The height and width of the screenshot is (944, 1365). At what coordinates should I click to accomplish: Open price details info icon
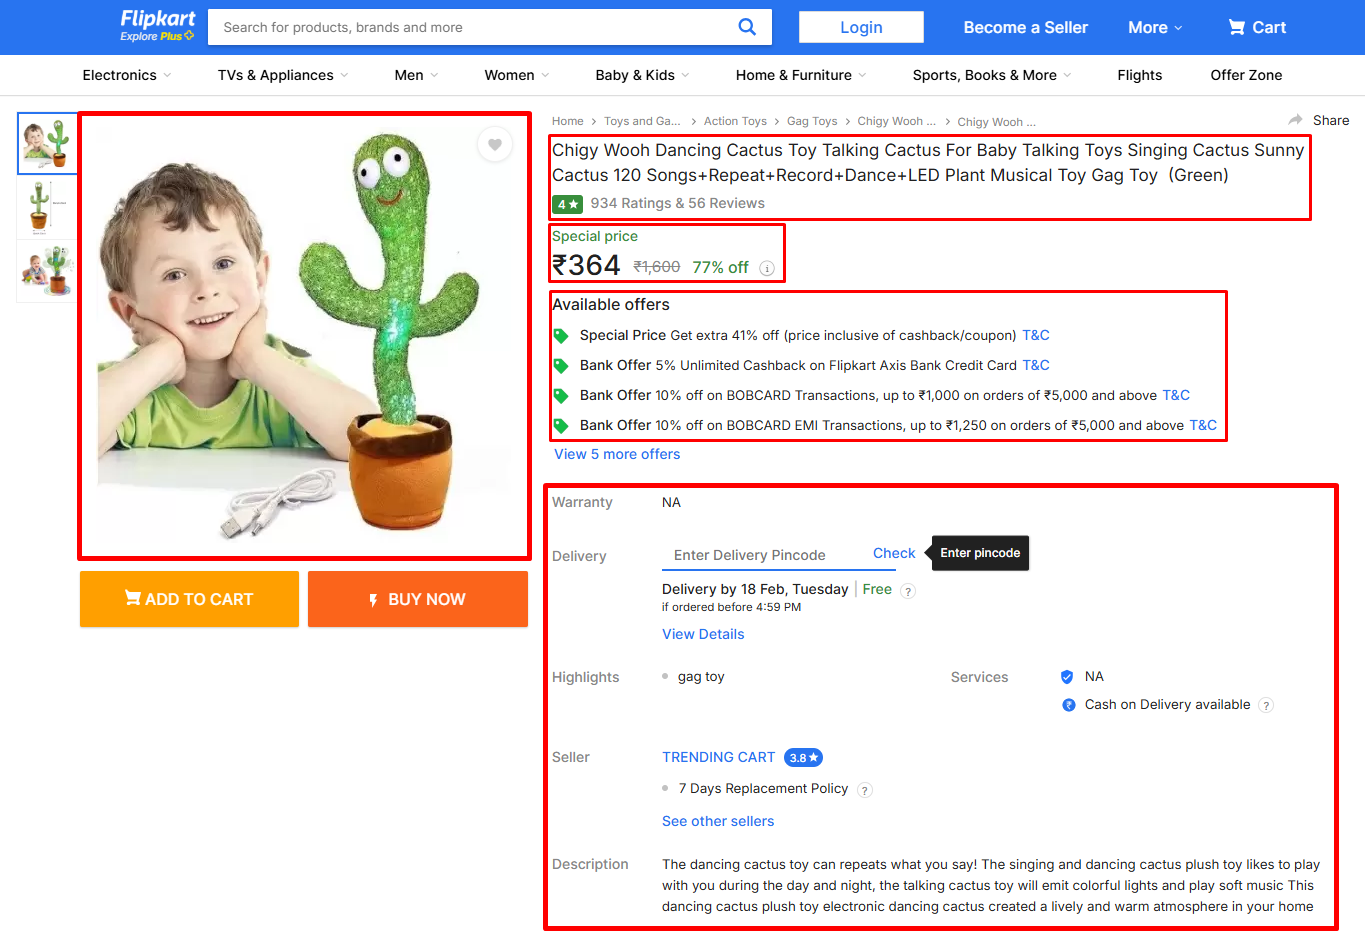point(767,268)
